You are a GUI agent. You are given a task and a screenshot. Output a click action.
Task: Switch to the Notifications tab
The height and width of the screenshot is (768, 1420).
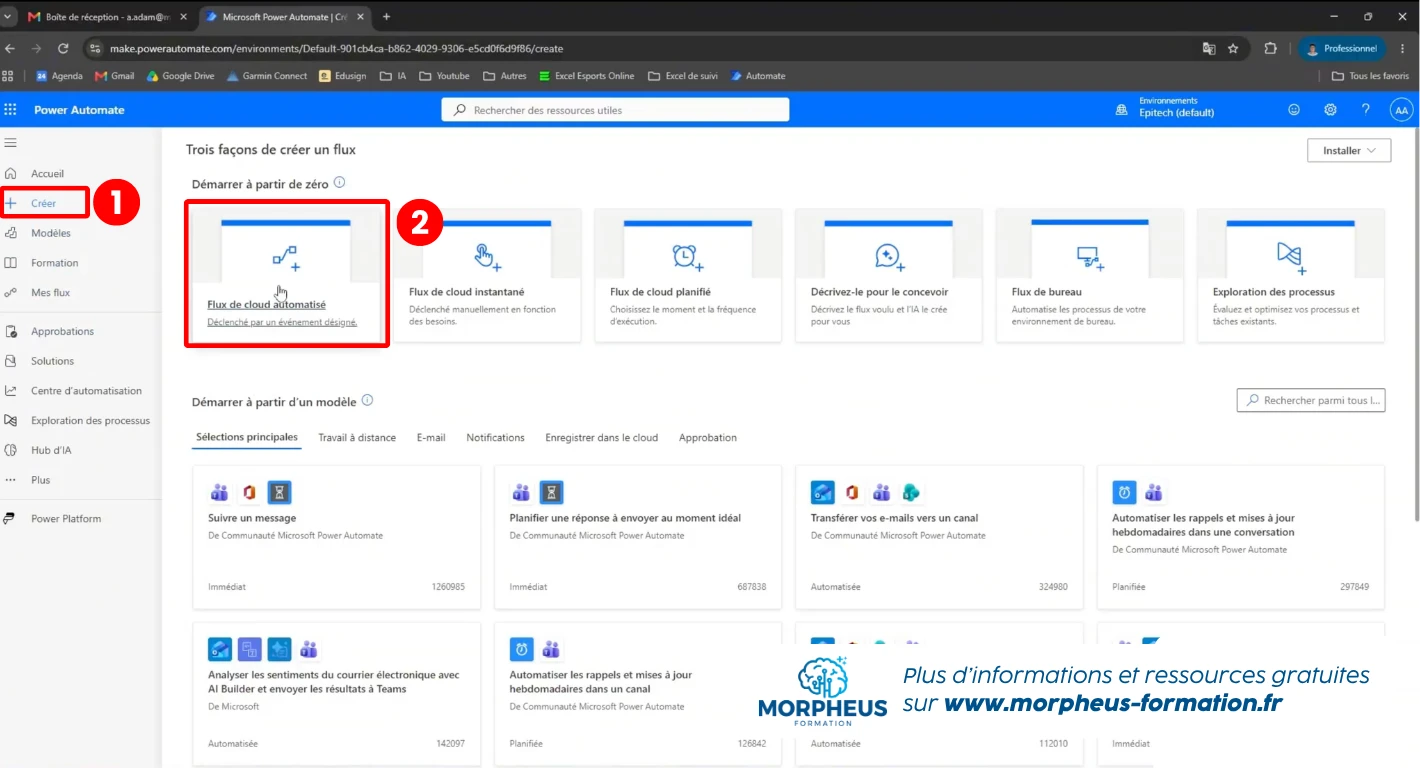(x=495, y=438)
